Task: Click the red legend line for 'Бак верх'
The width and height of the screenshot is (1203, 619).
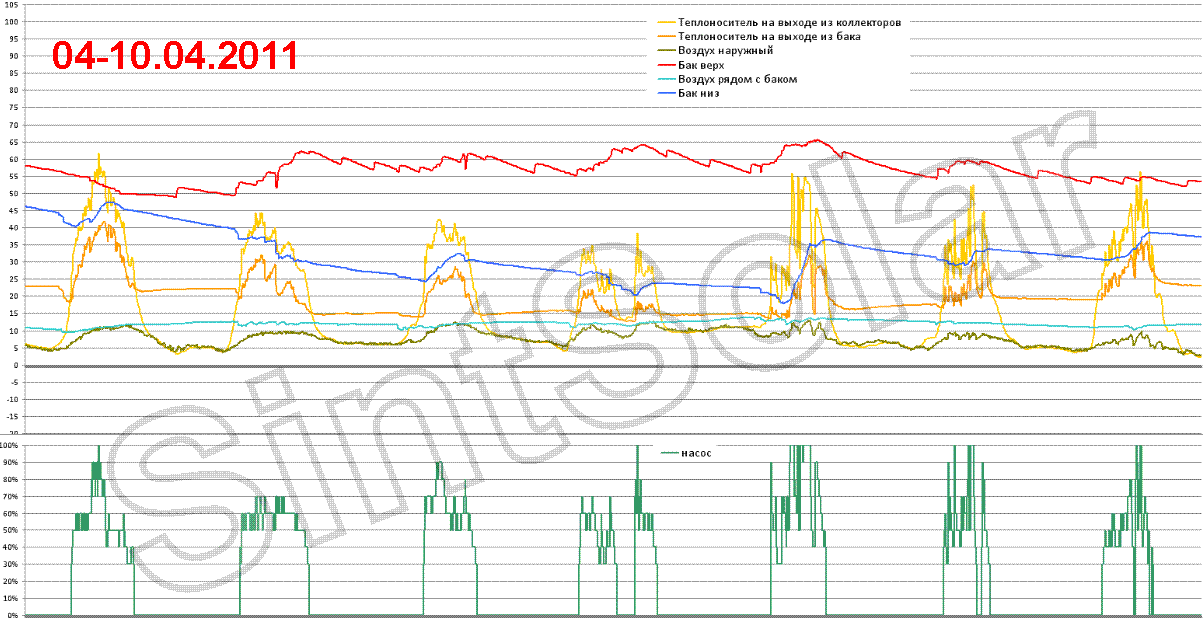Action: click(665, 65)
